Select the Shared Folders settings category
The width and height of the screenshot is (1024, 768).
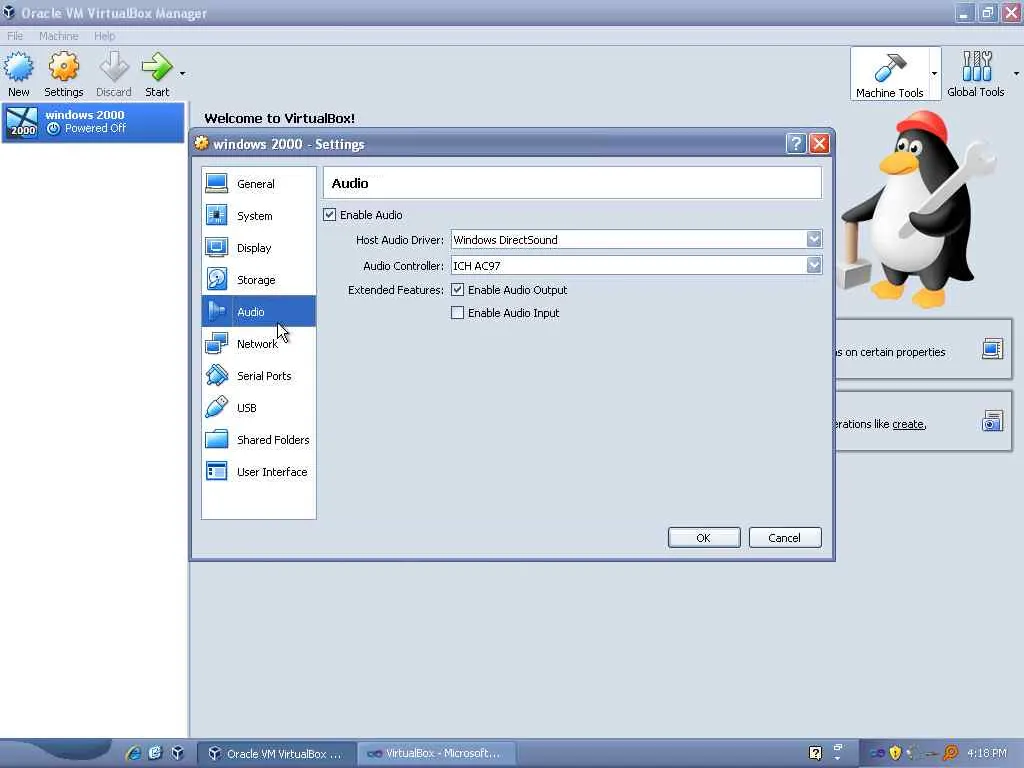259,440
